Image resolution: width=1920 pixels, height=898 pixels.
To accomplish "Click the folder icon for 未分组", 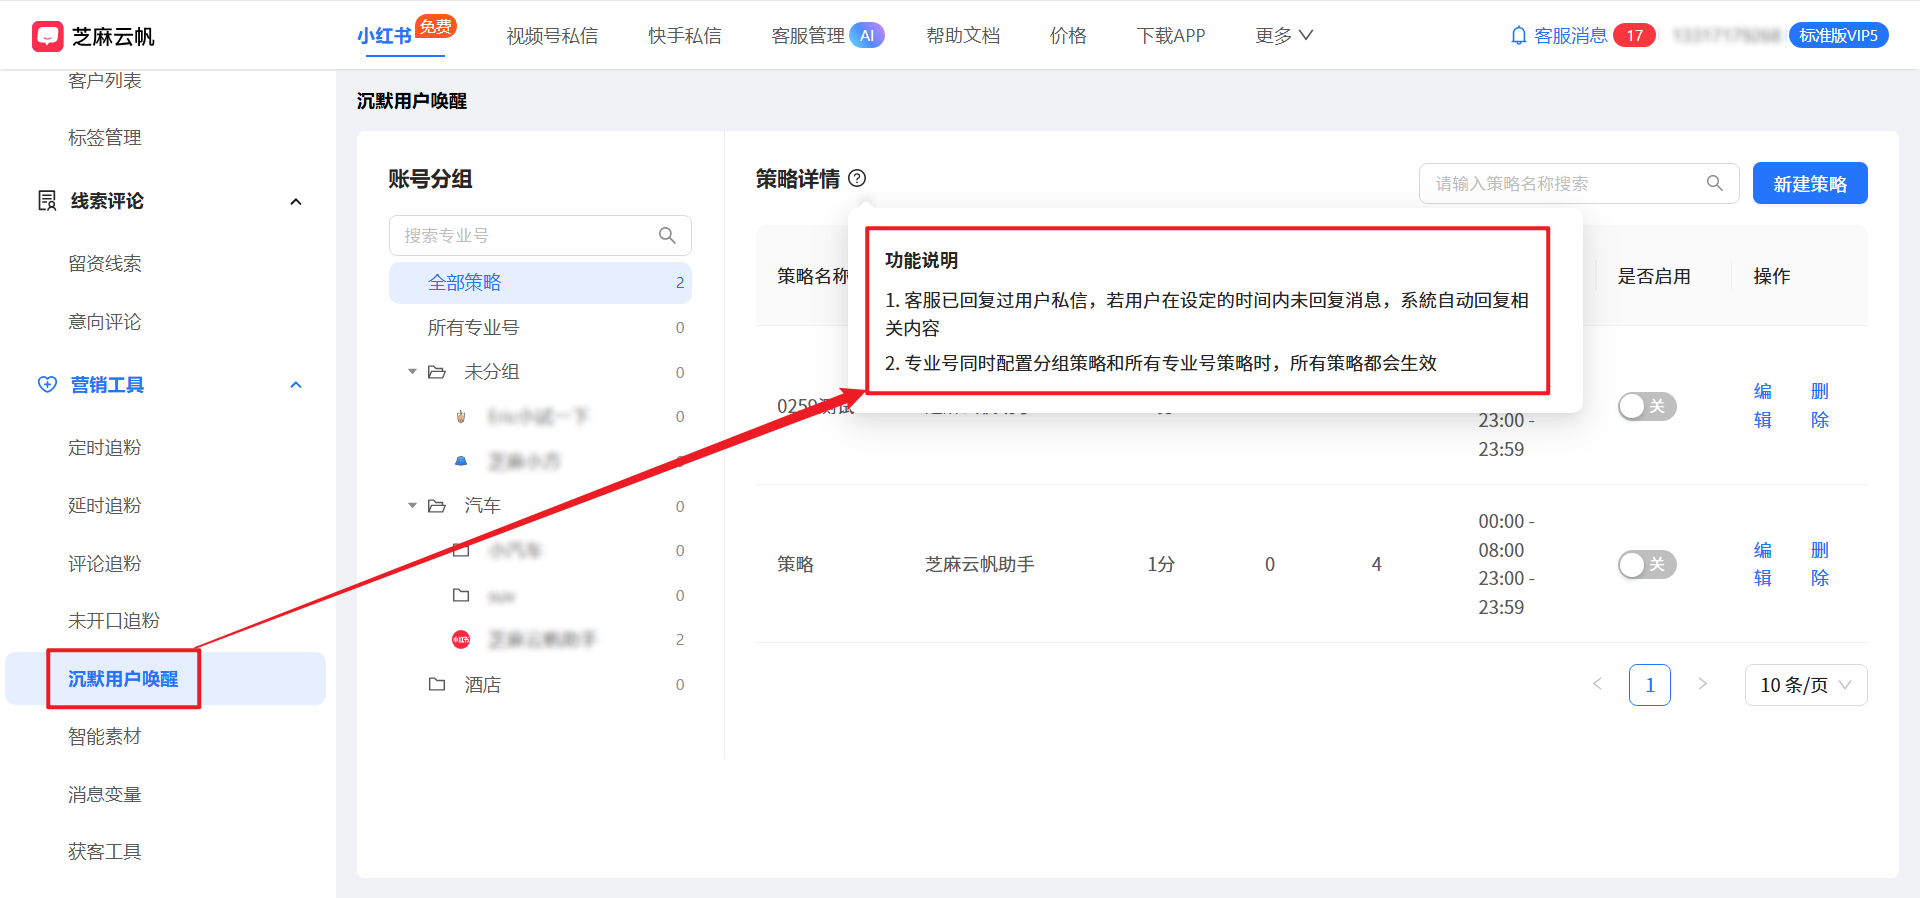I will click(437, 372).
